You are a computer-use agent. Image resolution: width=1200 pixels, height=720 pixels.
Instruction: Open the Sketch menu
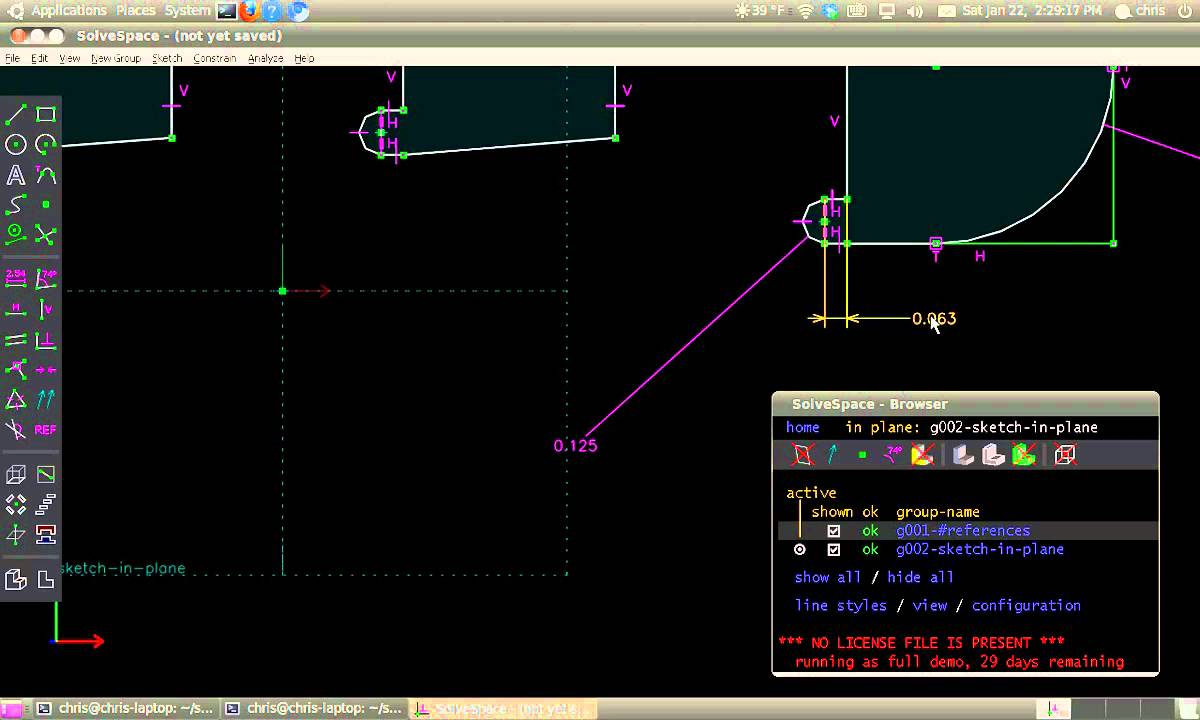(167, 59)
